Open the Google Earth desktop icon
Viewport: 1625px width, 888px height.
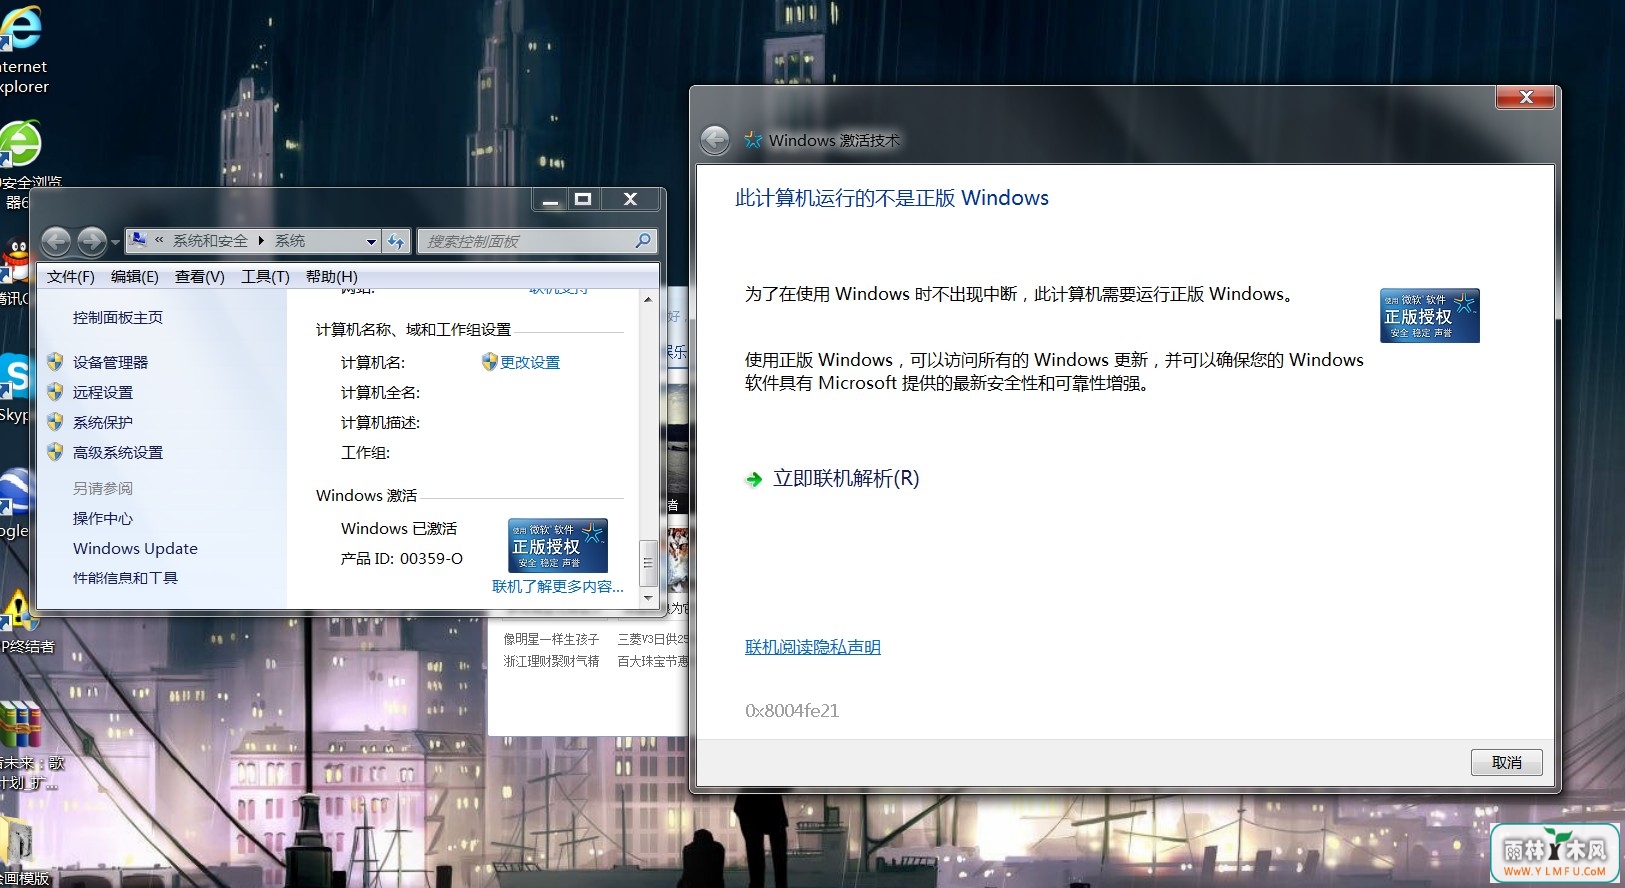pos(14,494)
